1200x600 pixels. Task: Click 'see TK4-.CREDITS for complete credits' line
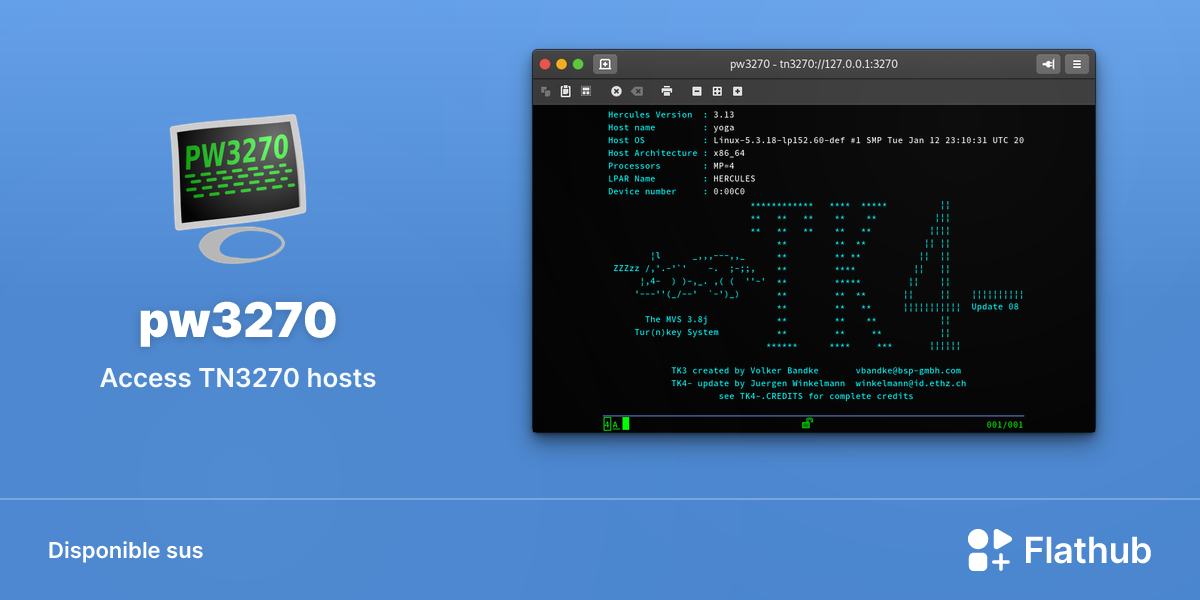click(x=816, y=396)
